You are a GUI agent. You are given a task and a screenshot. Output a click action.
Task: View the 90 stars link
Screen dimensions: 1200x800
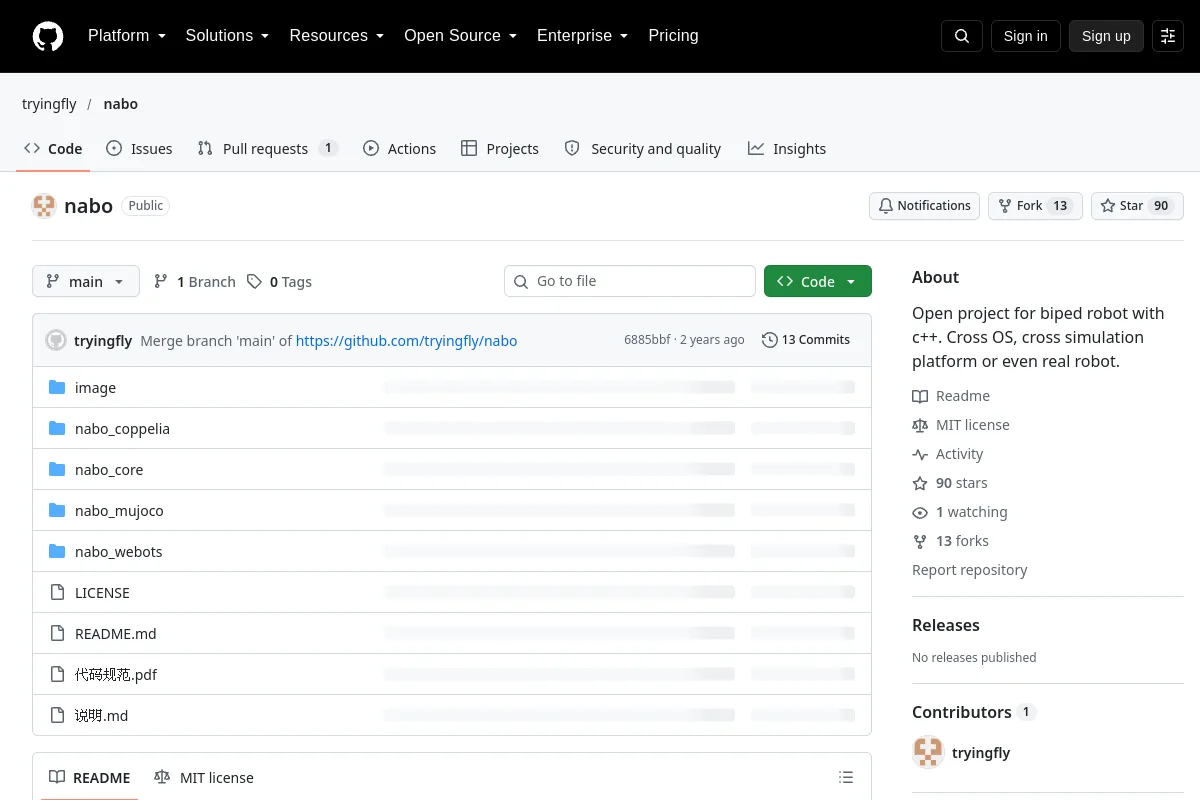pyautogui.click(x=950, y=483)
